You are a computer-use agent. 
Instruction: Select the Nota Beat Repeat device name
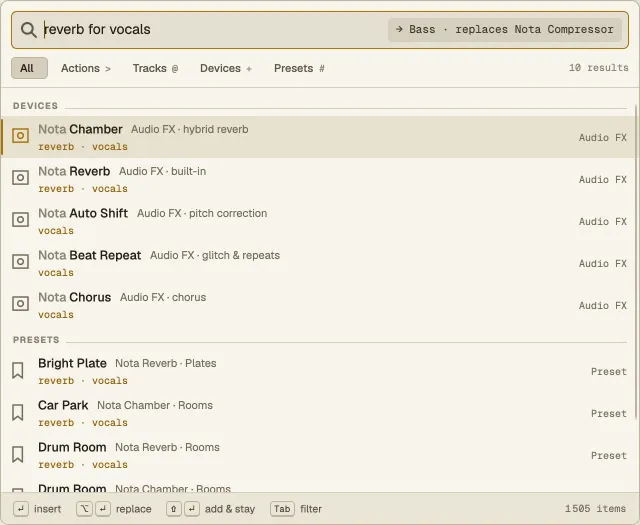pos(90,256)
